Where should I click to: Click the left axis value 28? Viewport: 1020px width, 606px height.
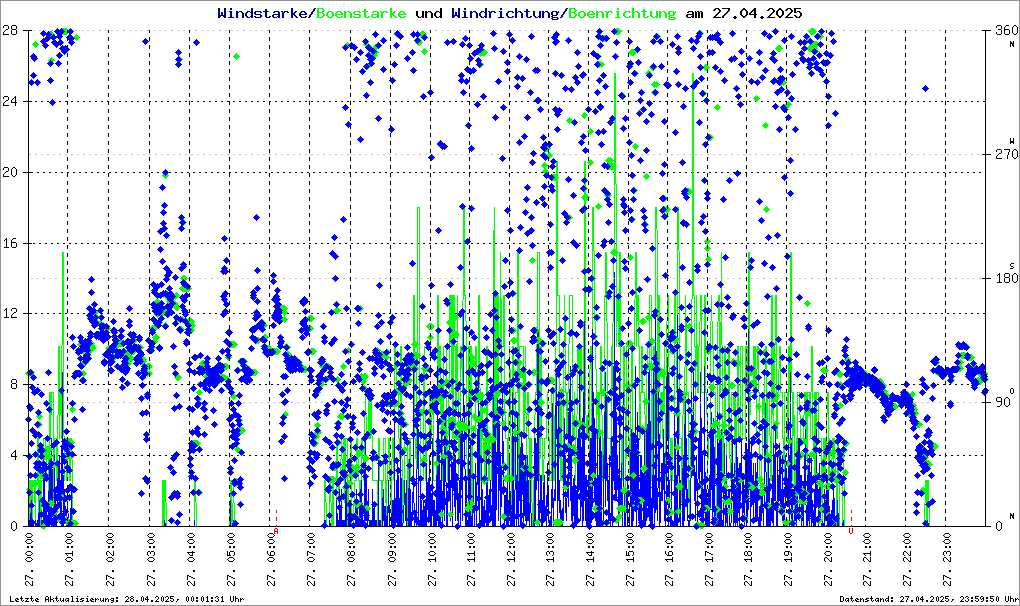(9, 30)
